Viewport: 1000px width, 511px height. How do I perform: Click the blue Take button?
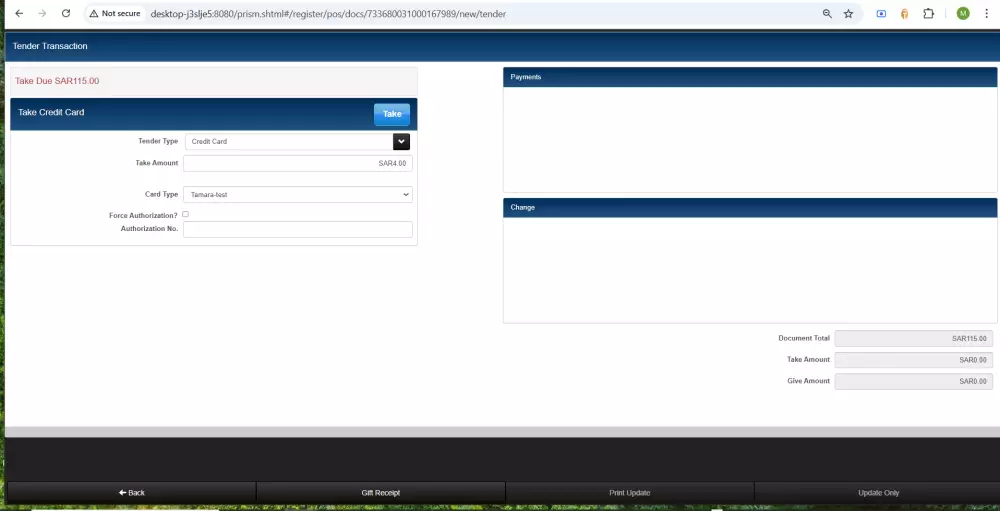point(392,114)
